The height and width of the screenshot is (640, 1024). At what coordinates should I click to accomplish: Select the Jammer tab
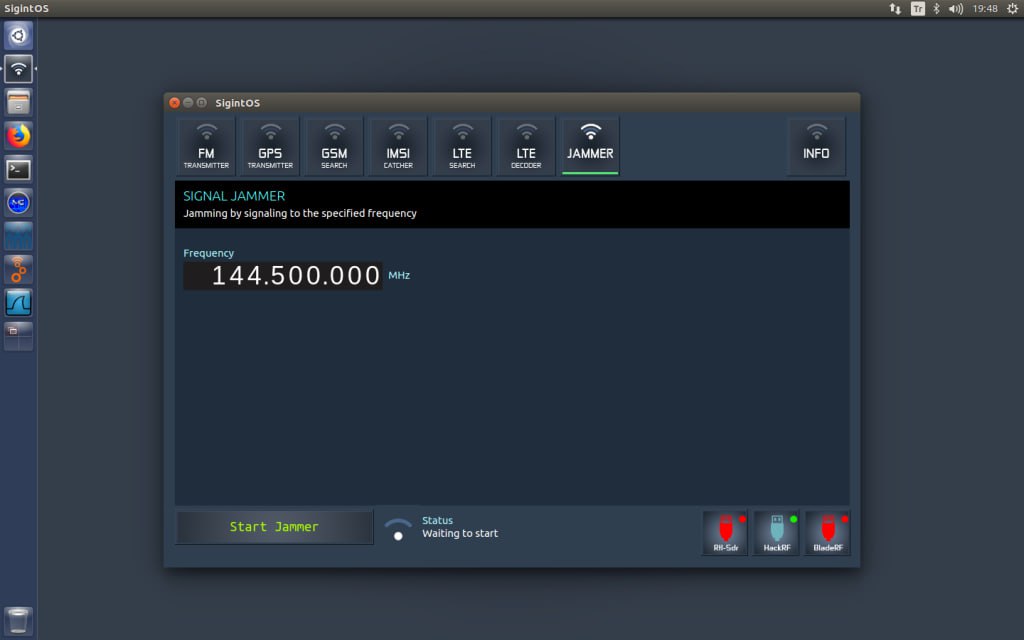[590, 146]
